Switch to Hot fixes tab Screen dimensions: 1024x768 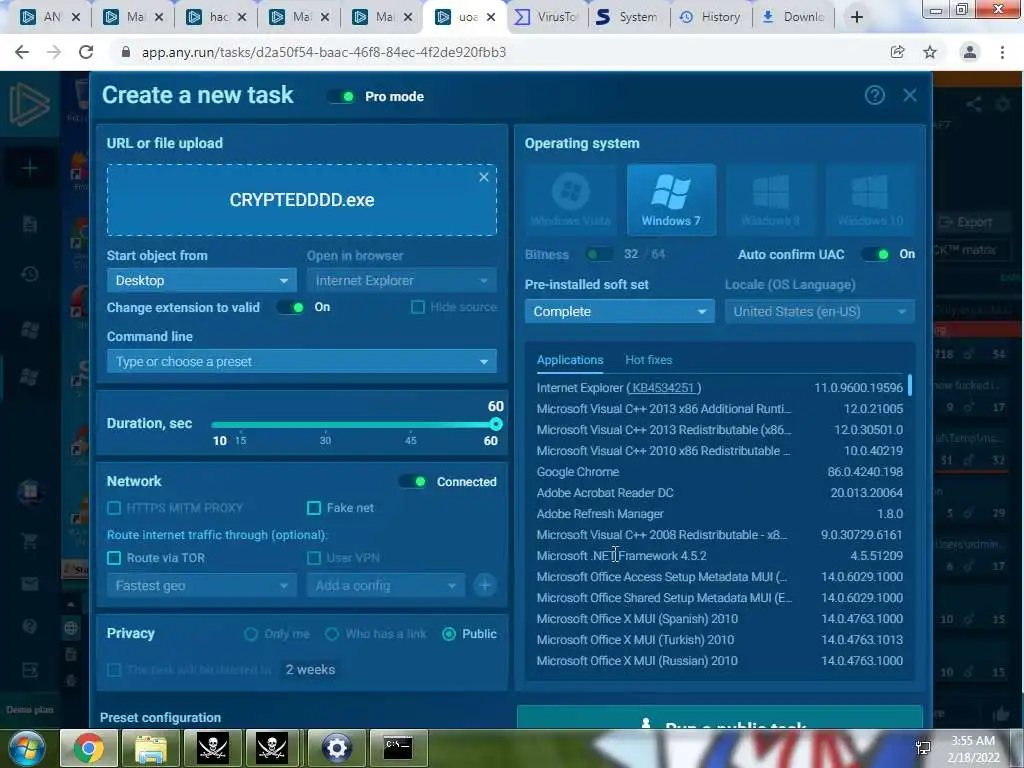coord(648,360)
